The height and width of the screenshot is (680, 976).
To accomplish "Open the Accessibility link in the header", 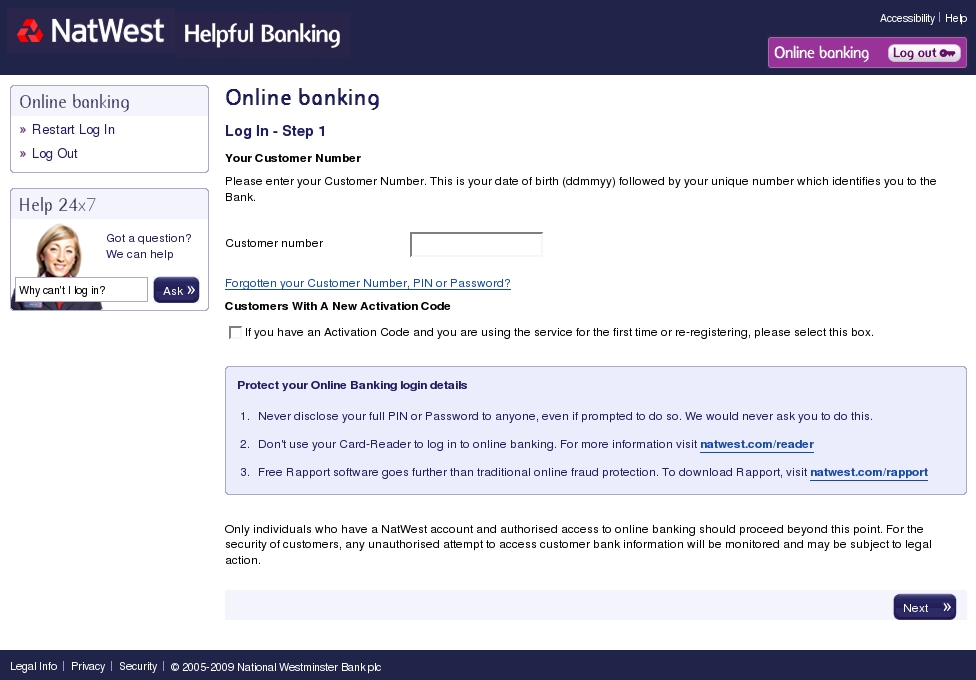I will (x=907, y=19).
